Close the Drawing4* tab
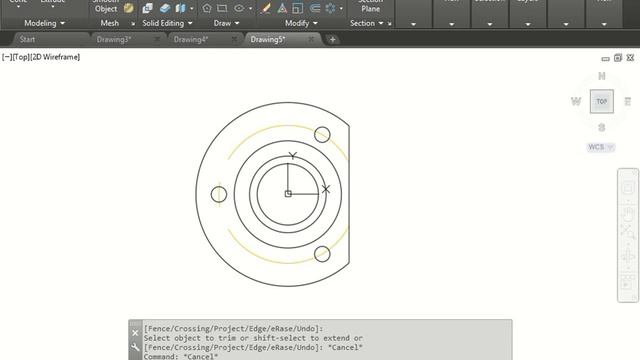640x360 pixels. [234, 39]
